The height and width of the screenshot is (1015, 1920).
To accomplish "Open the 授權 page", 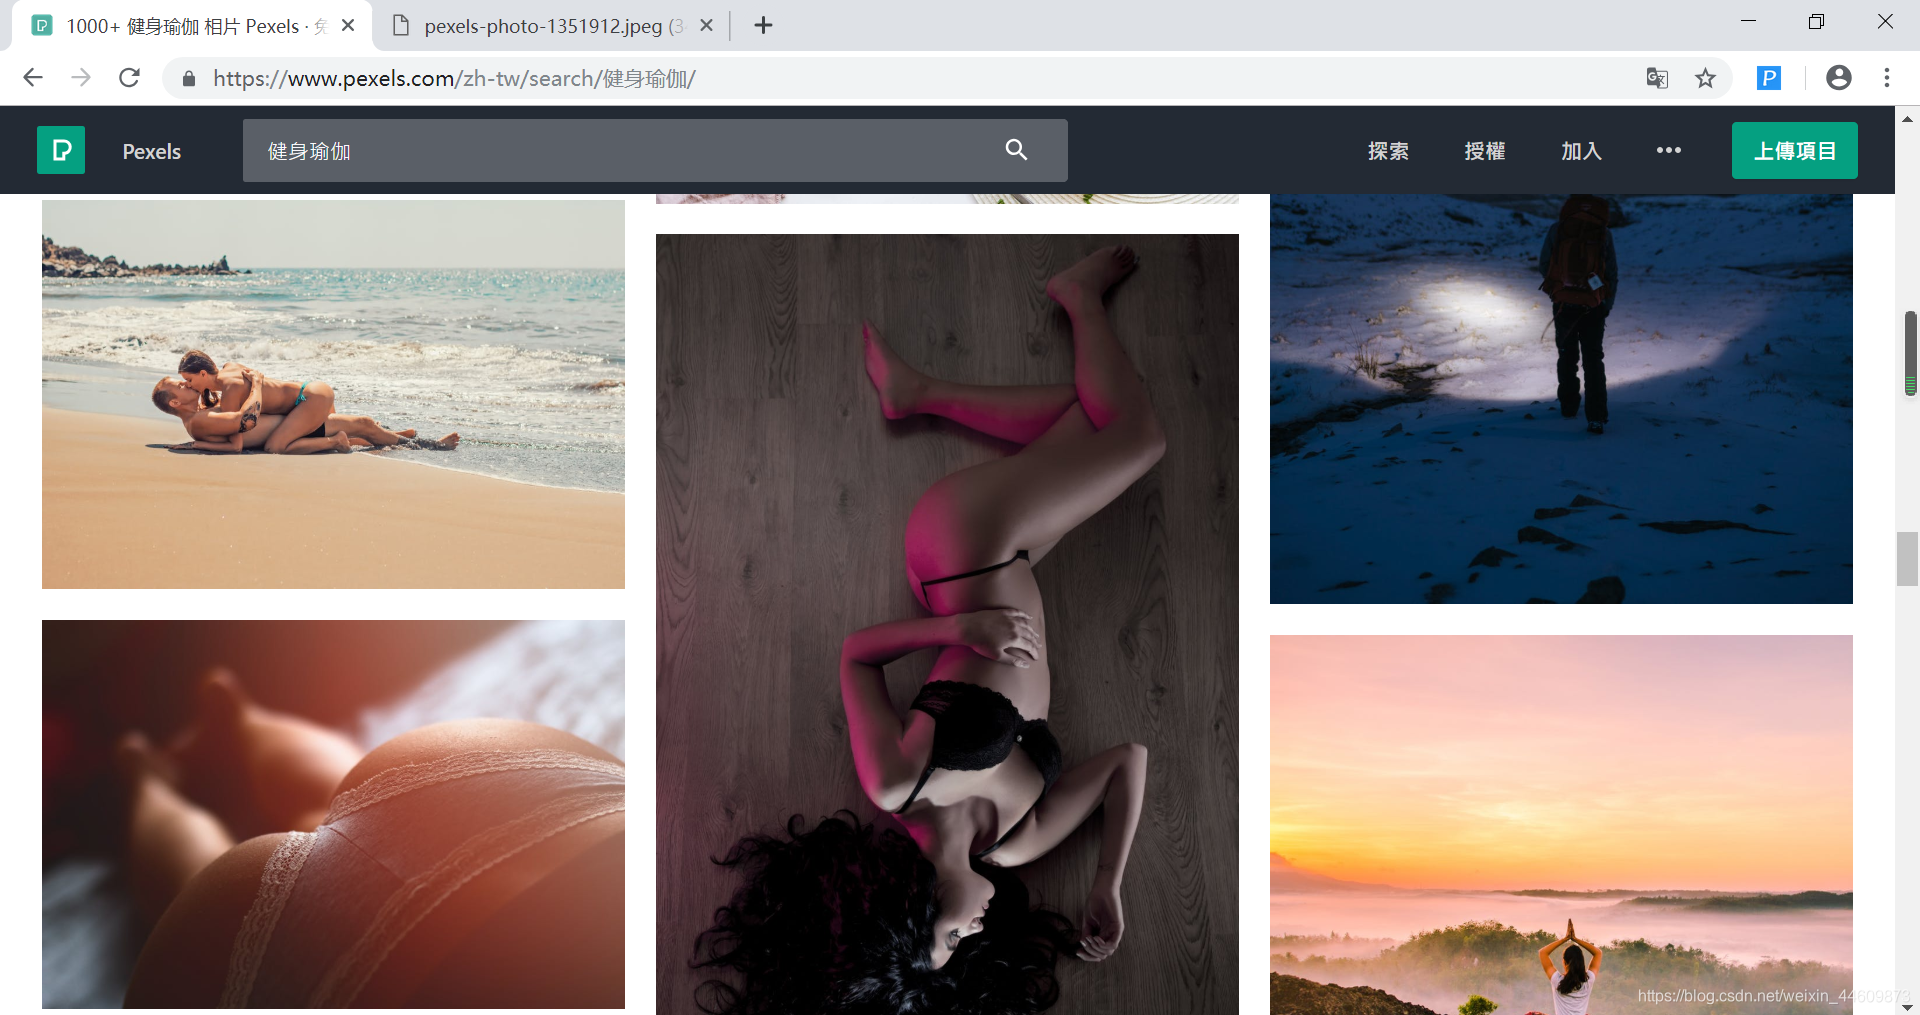I will click(x=1484, y=151).
